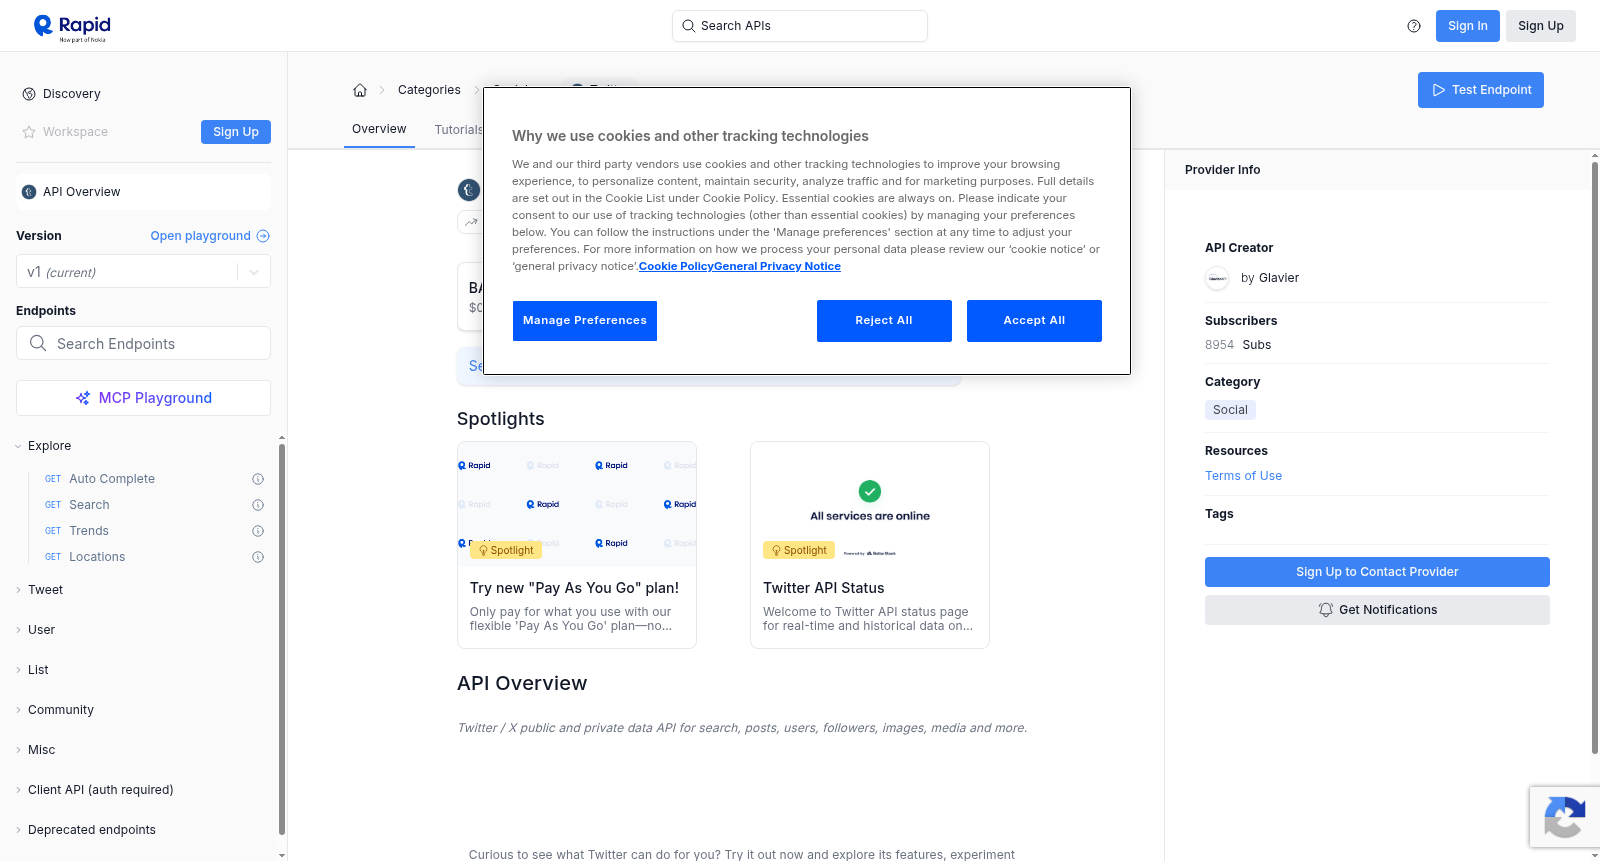Click the reCAPTCHA badge
This screenshot has width=1600, height=861.
[1565, 817]
